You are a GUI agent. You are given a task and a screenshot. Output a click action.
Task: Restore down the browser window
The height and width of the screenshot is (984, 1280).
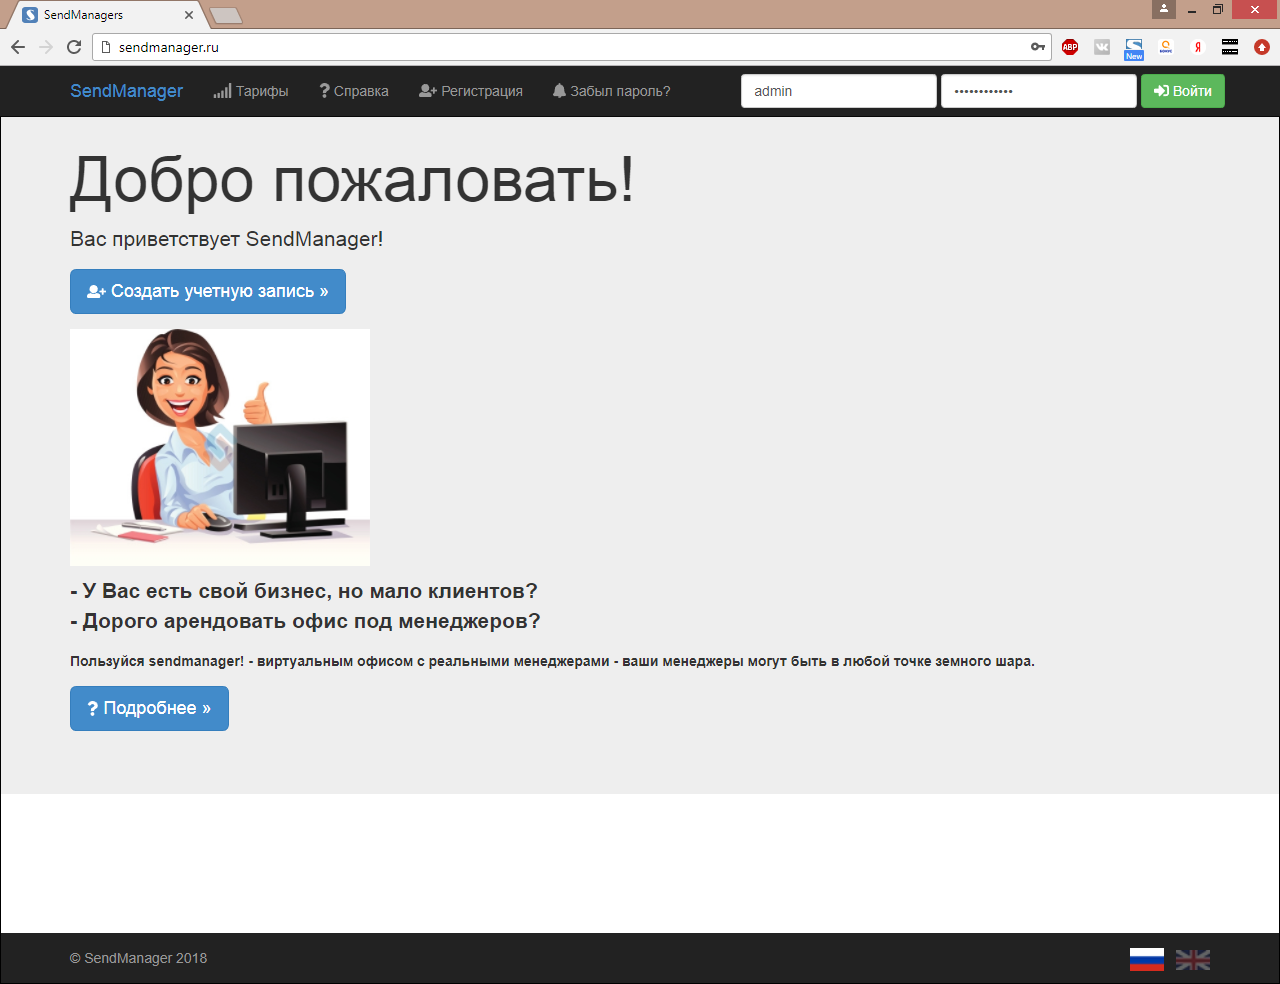pyautogui.click(x=1218, y=10)
